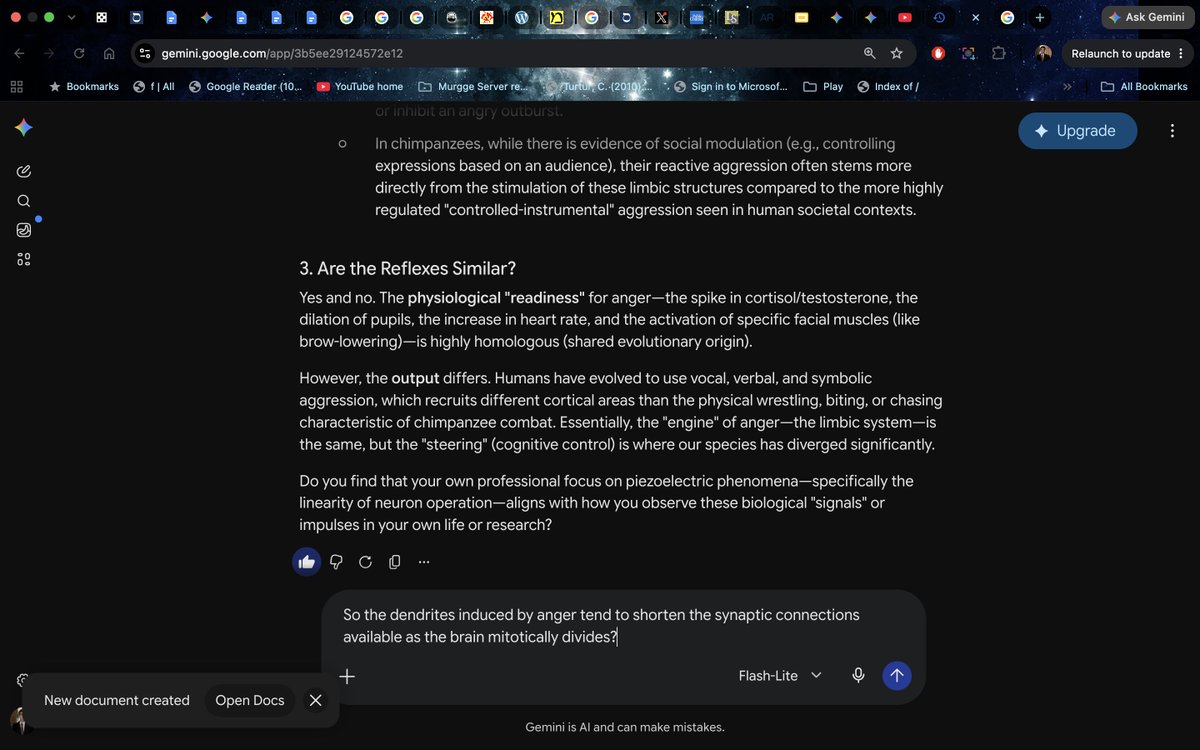
Task: Switch to the history clock tab
Action: click(938, 17)
